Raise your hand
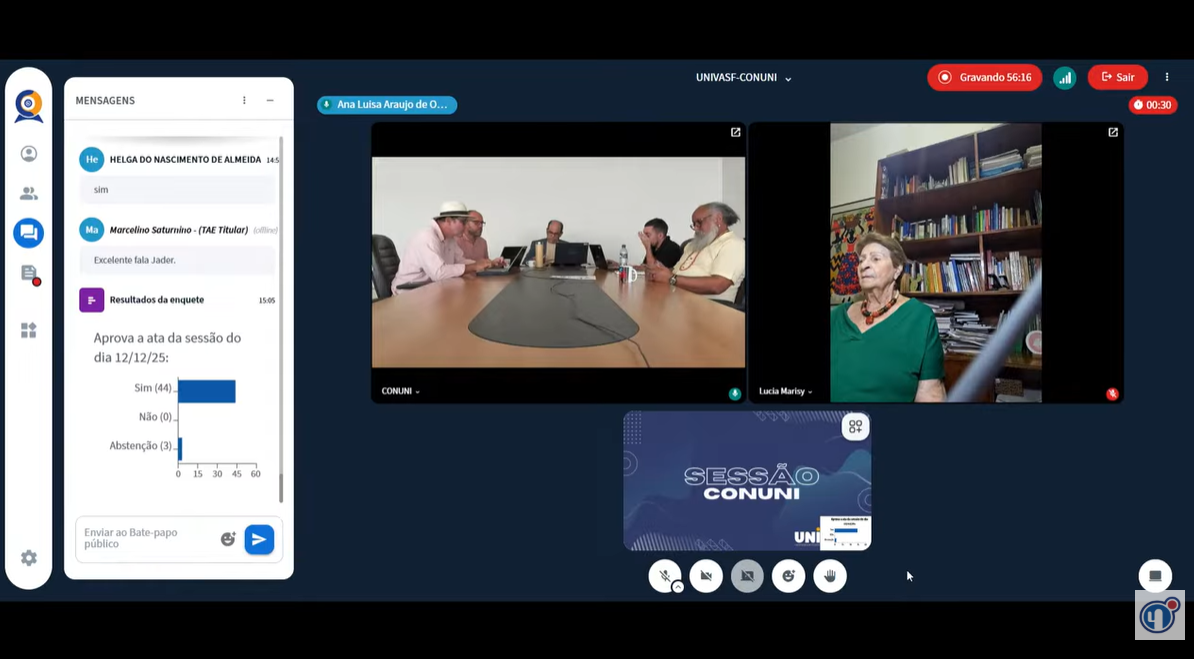 [829, 576]
